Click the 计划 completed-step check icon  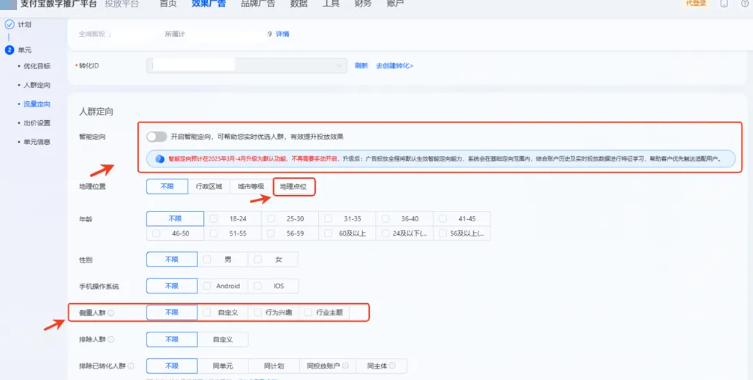tap(9, 25)
